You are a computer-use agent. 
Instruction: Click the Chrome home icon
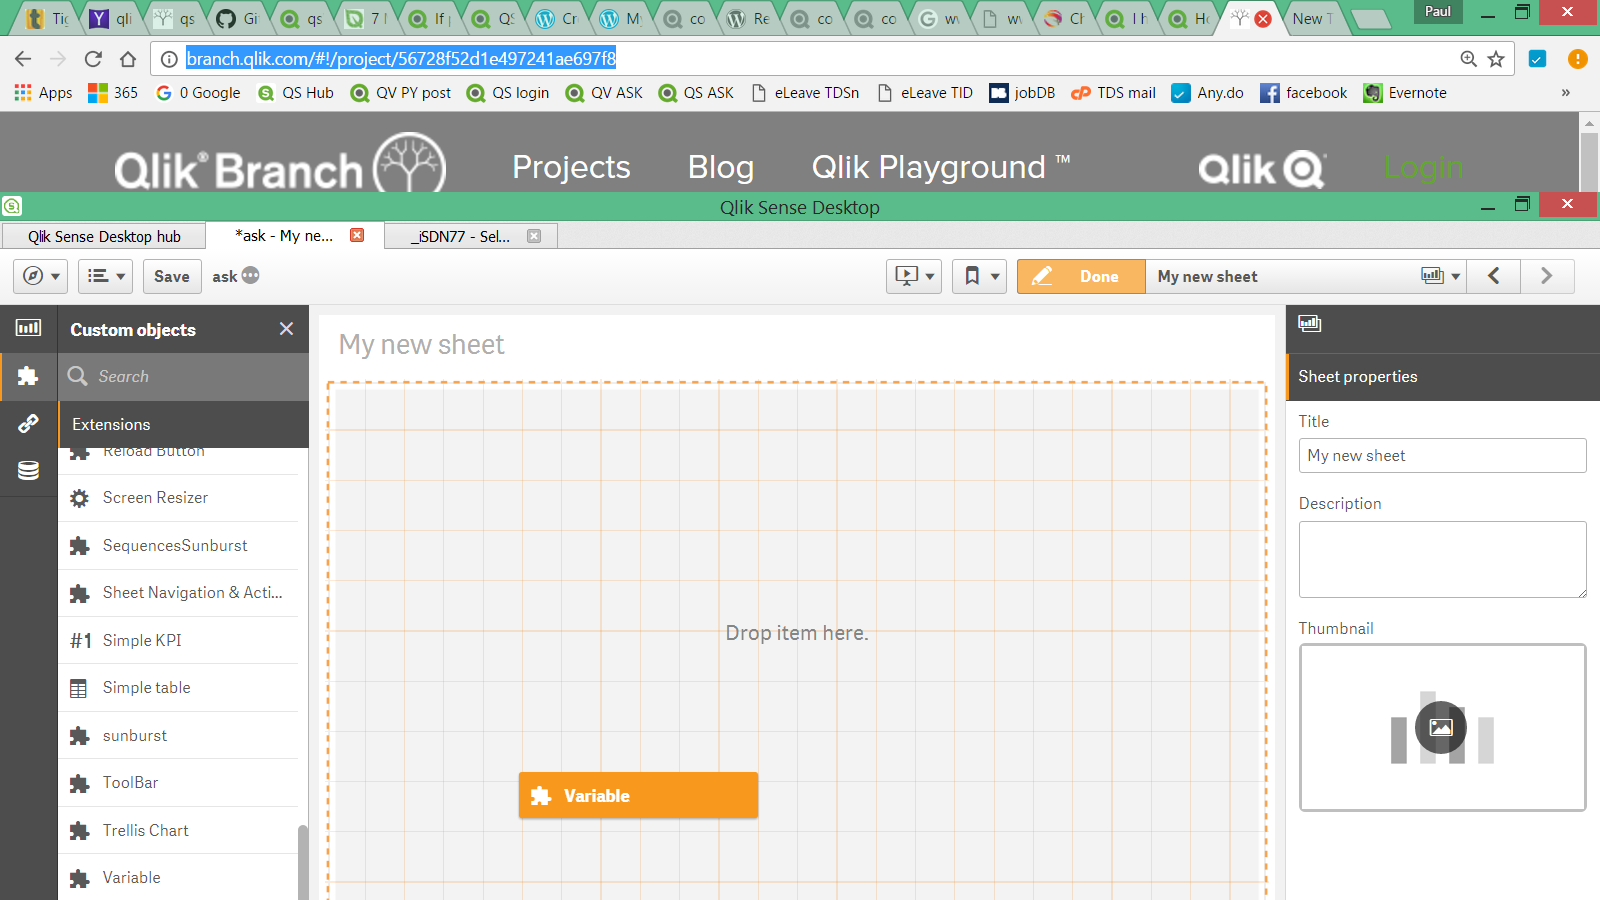128,59
